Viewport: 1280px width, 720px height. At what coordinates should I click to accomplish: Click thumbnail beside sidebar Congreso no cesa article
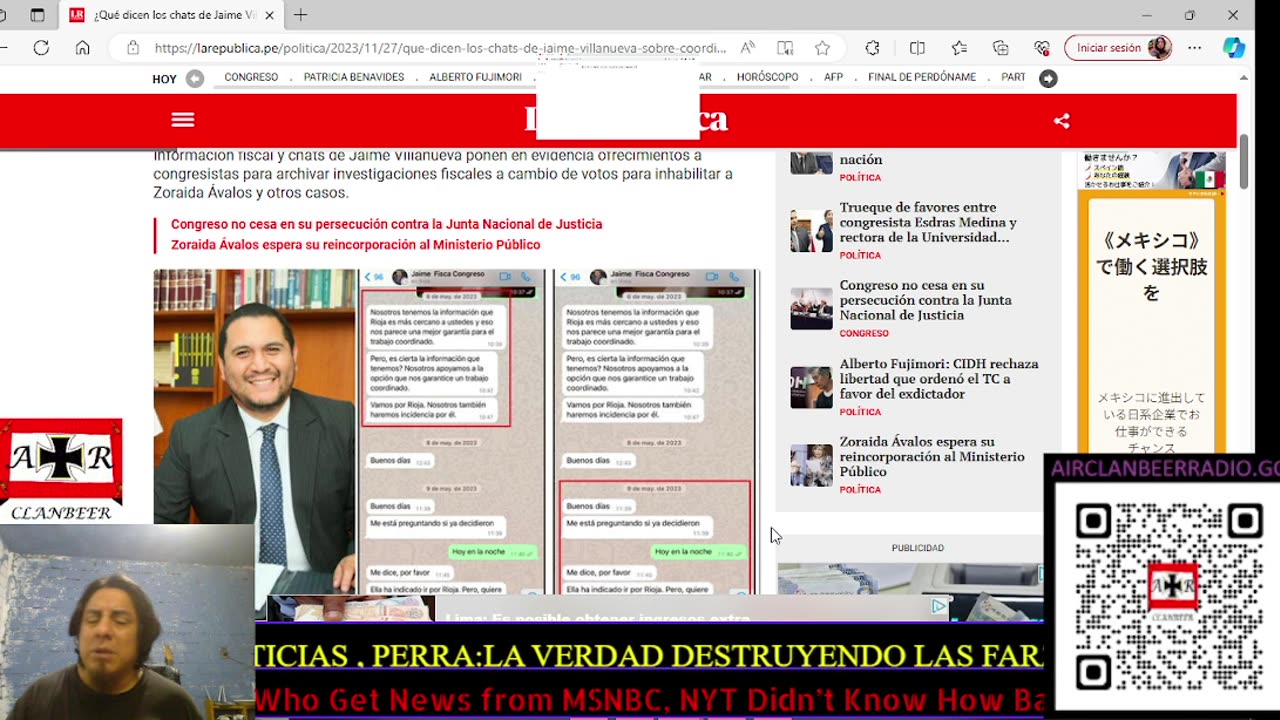tap(811, 309)
